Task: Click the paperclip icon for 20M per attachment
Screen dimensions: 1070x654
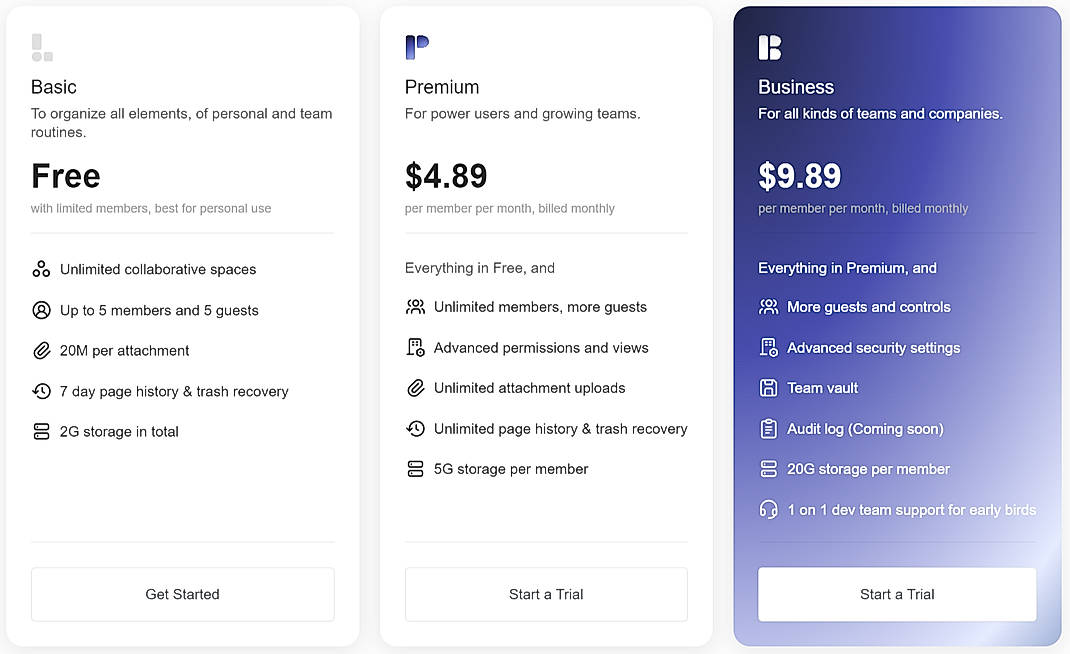Action: (x=41, y=350)
